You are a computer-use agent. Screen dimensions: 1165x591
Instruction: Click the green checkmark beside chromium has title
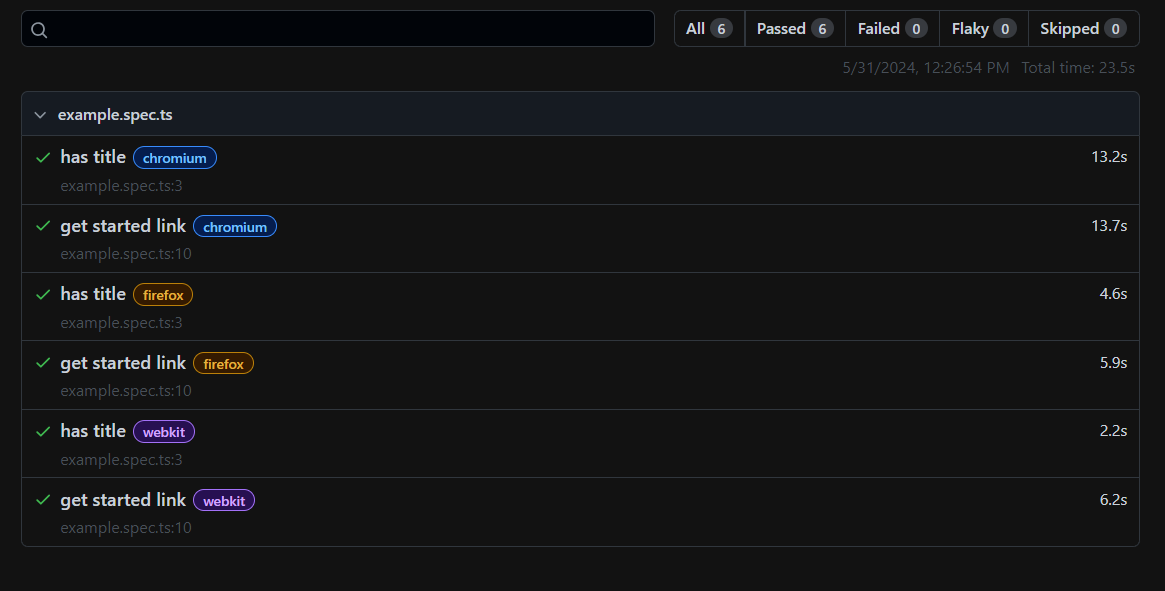point(43,158)
